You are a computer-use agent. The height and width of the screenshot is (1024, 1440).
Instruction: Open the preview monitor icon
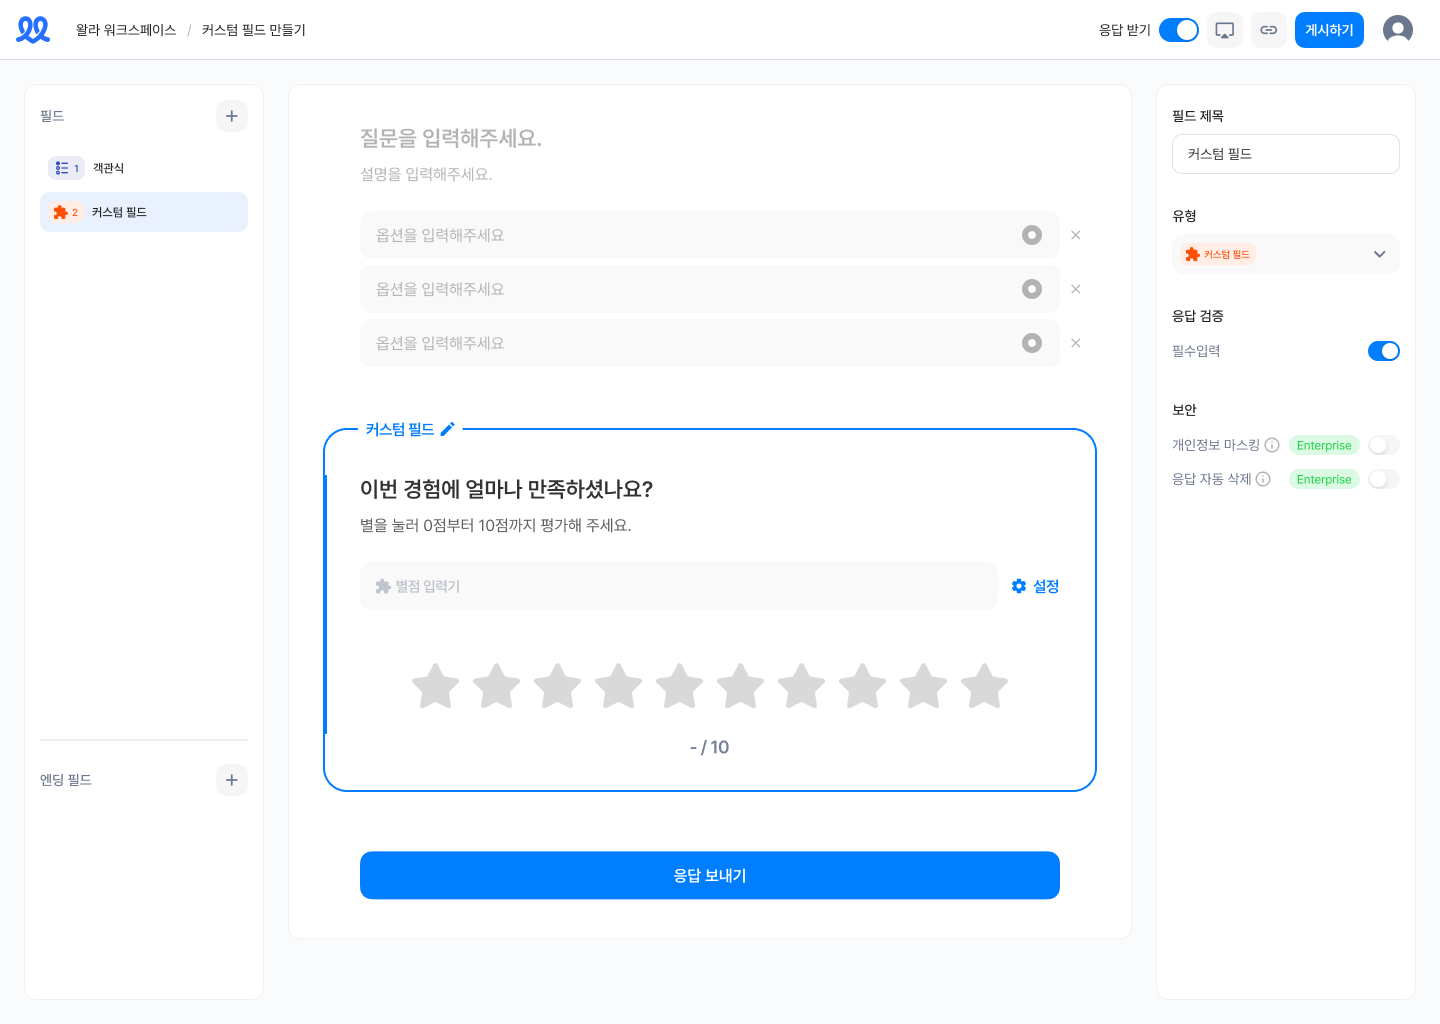[x=1225, y=30]
